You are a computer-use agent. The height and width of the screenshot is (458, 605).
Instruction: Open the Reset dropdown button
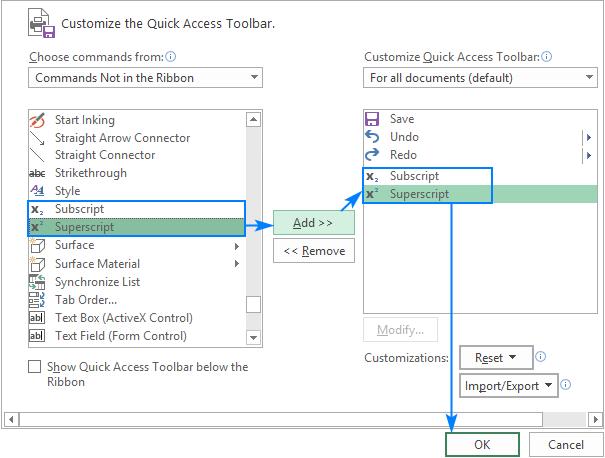coord(494,357)
